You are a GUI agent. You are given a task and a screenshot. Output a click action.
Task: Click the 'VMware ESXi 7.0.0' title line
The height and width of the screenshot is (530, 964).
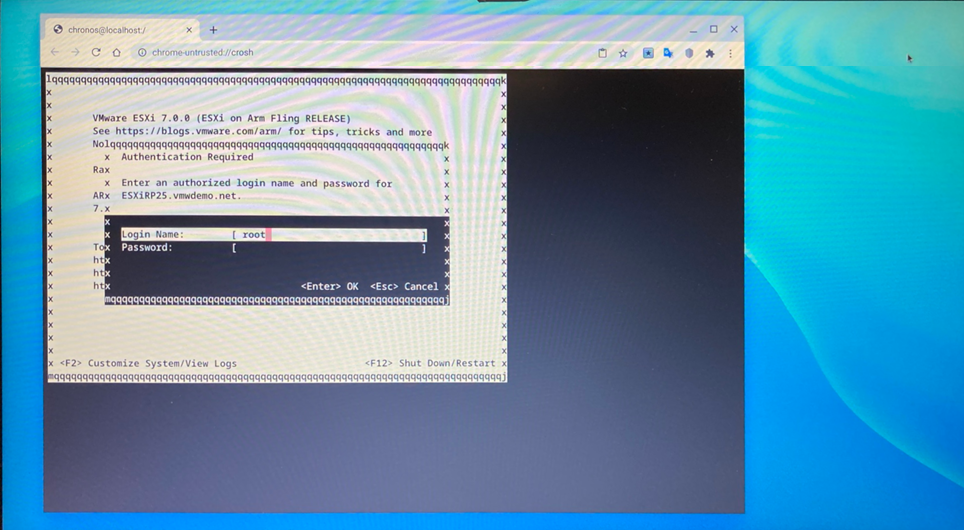[x=221, y=118]
